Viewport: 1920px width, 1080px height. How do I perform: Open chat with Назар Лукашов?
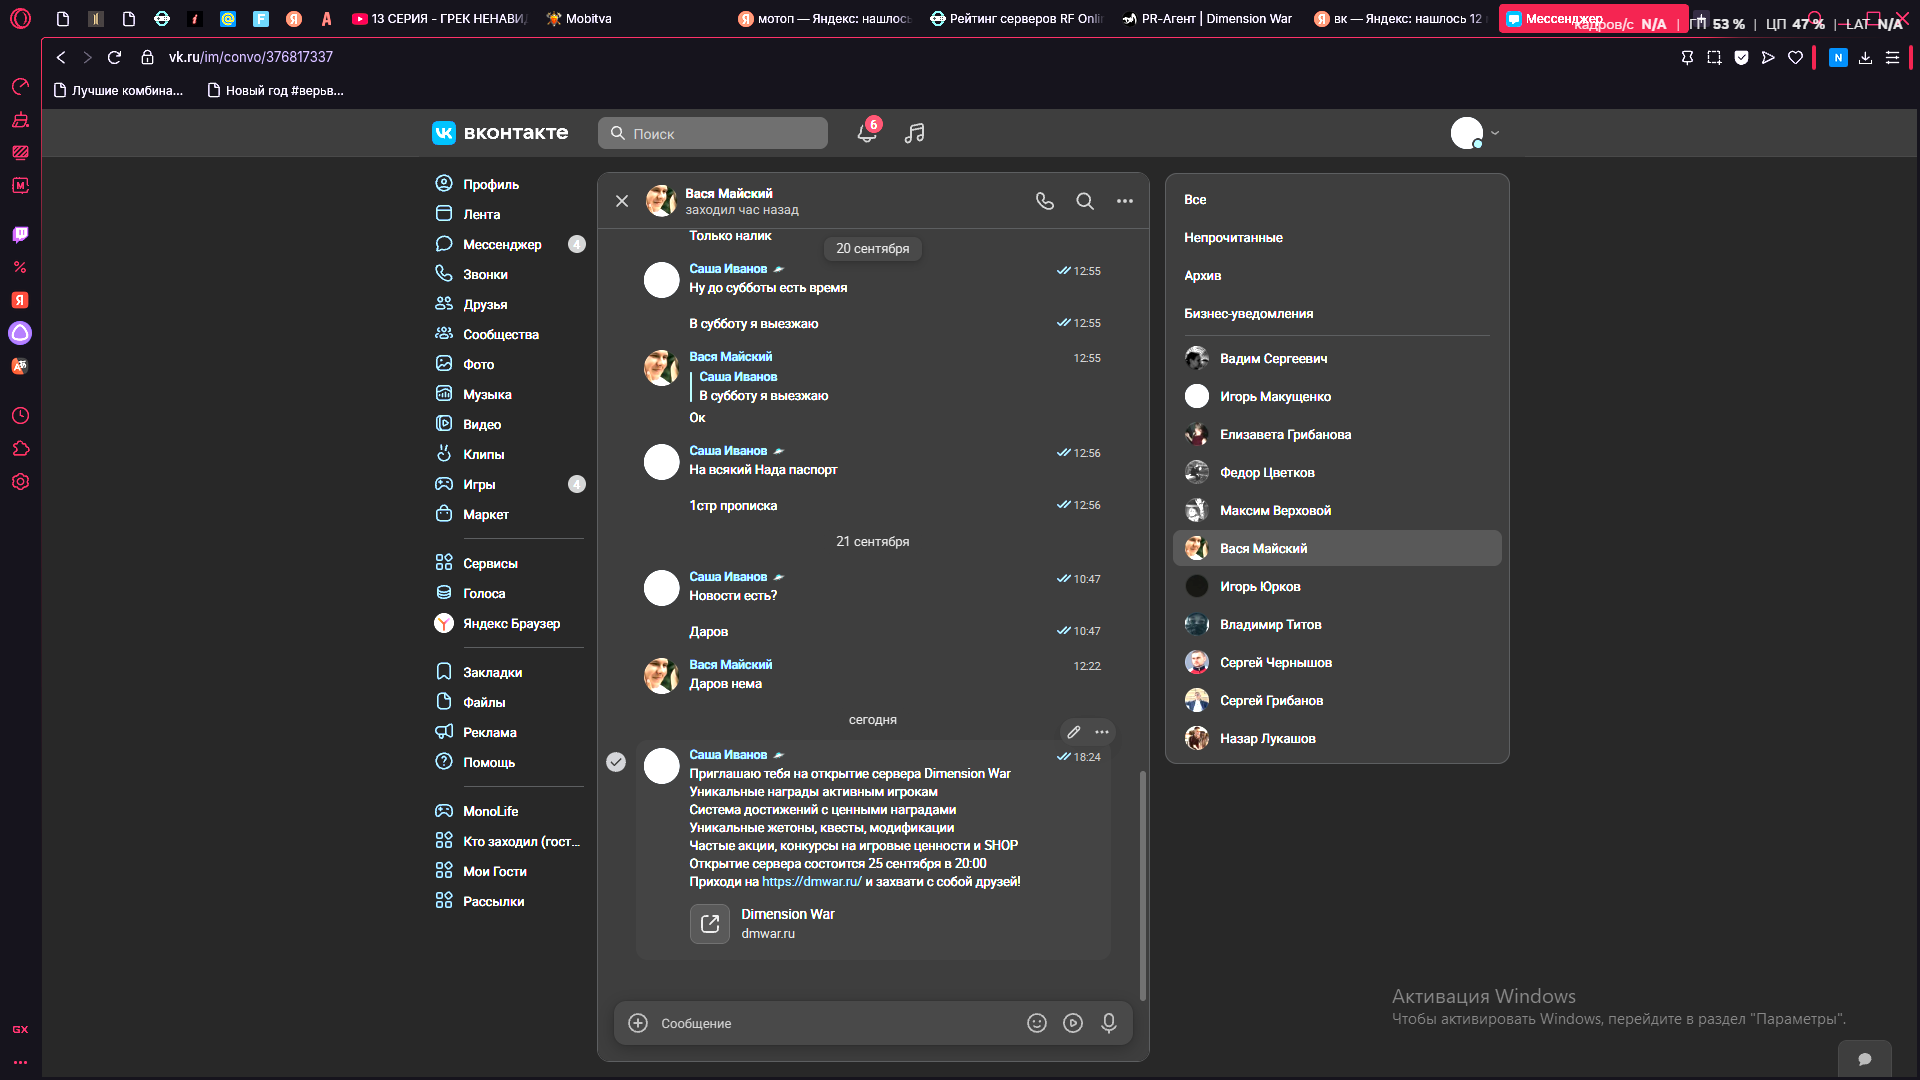coord(1337,738)
